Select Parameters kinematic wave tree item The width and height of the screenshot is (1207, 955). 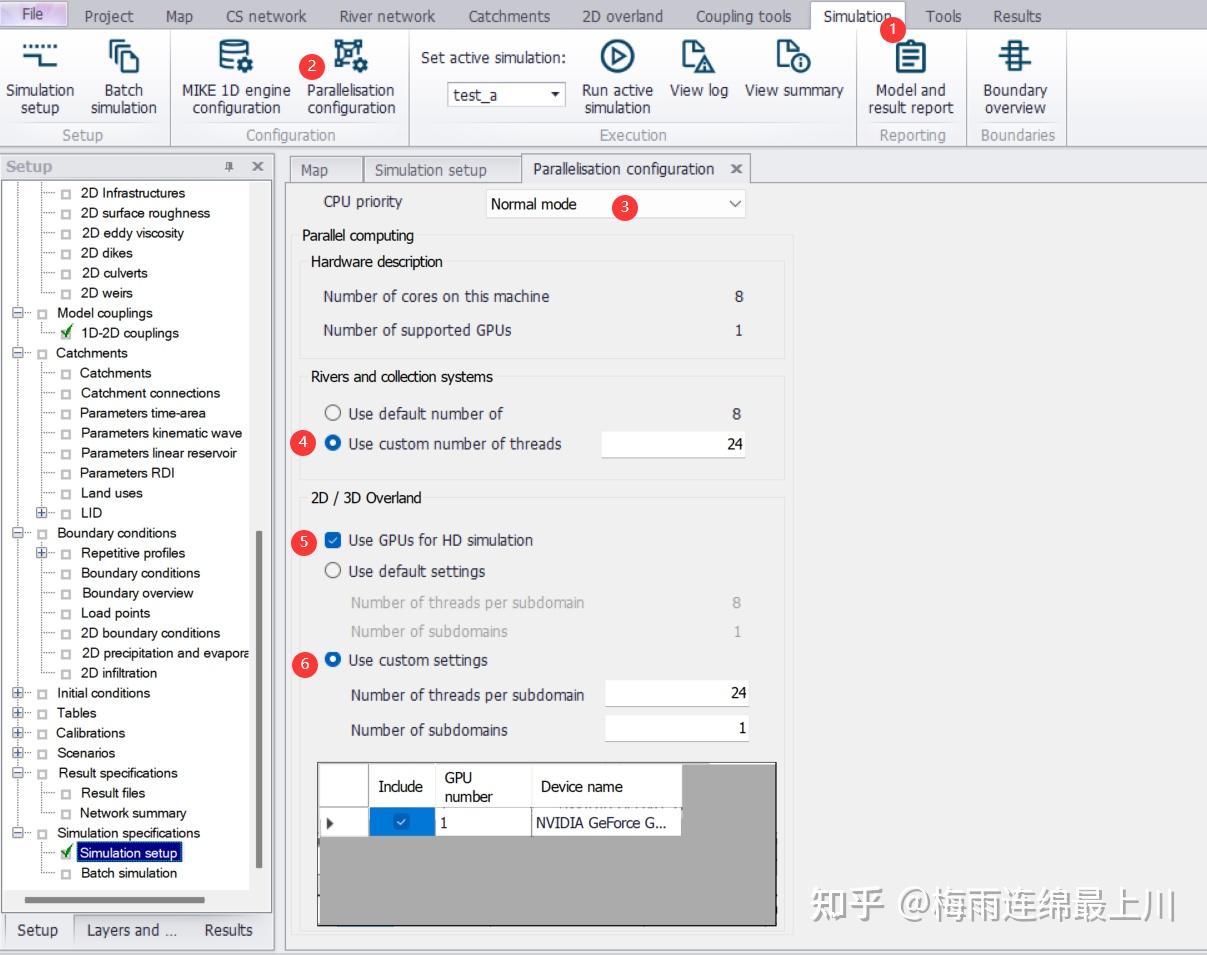(161, 433)
